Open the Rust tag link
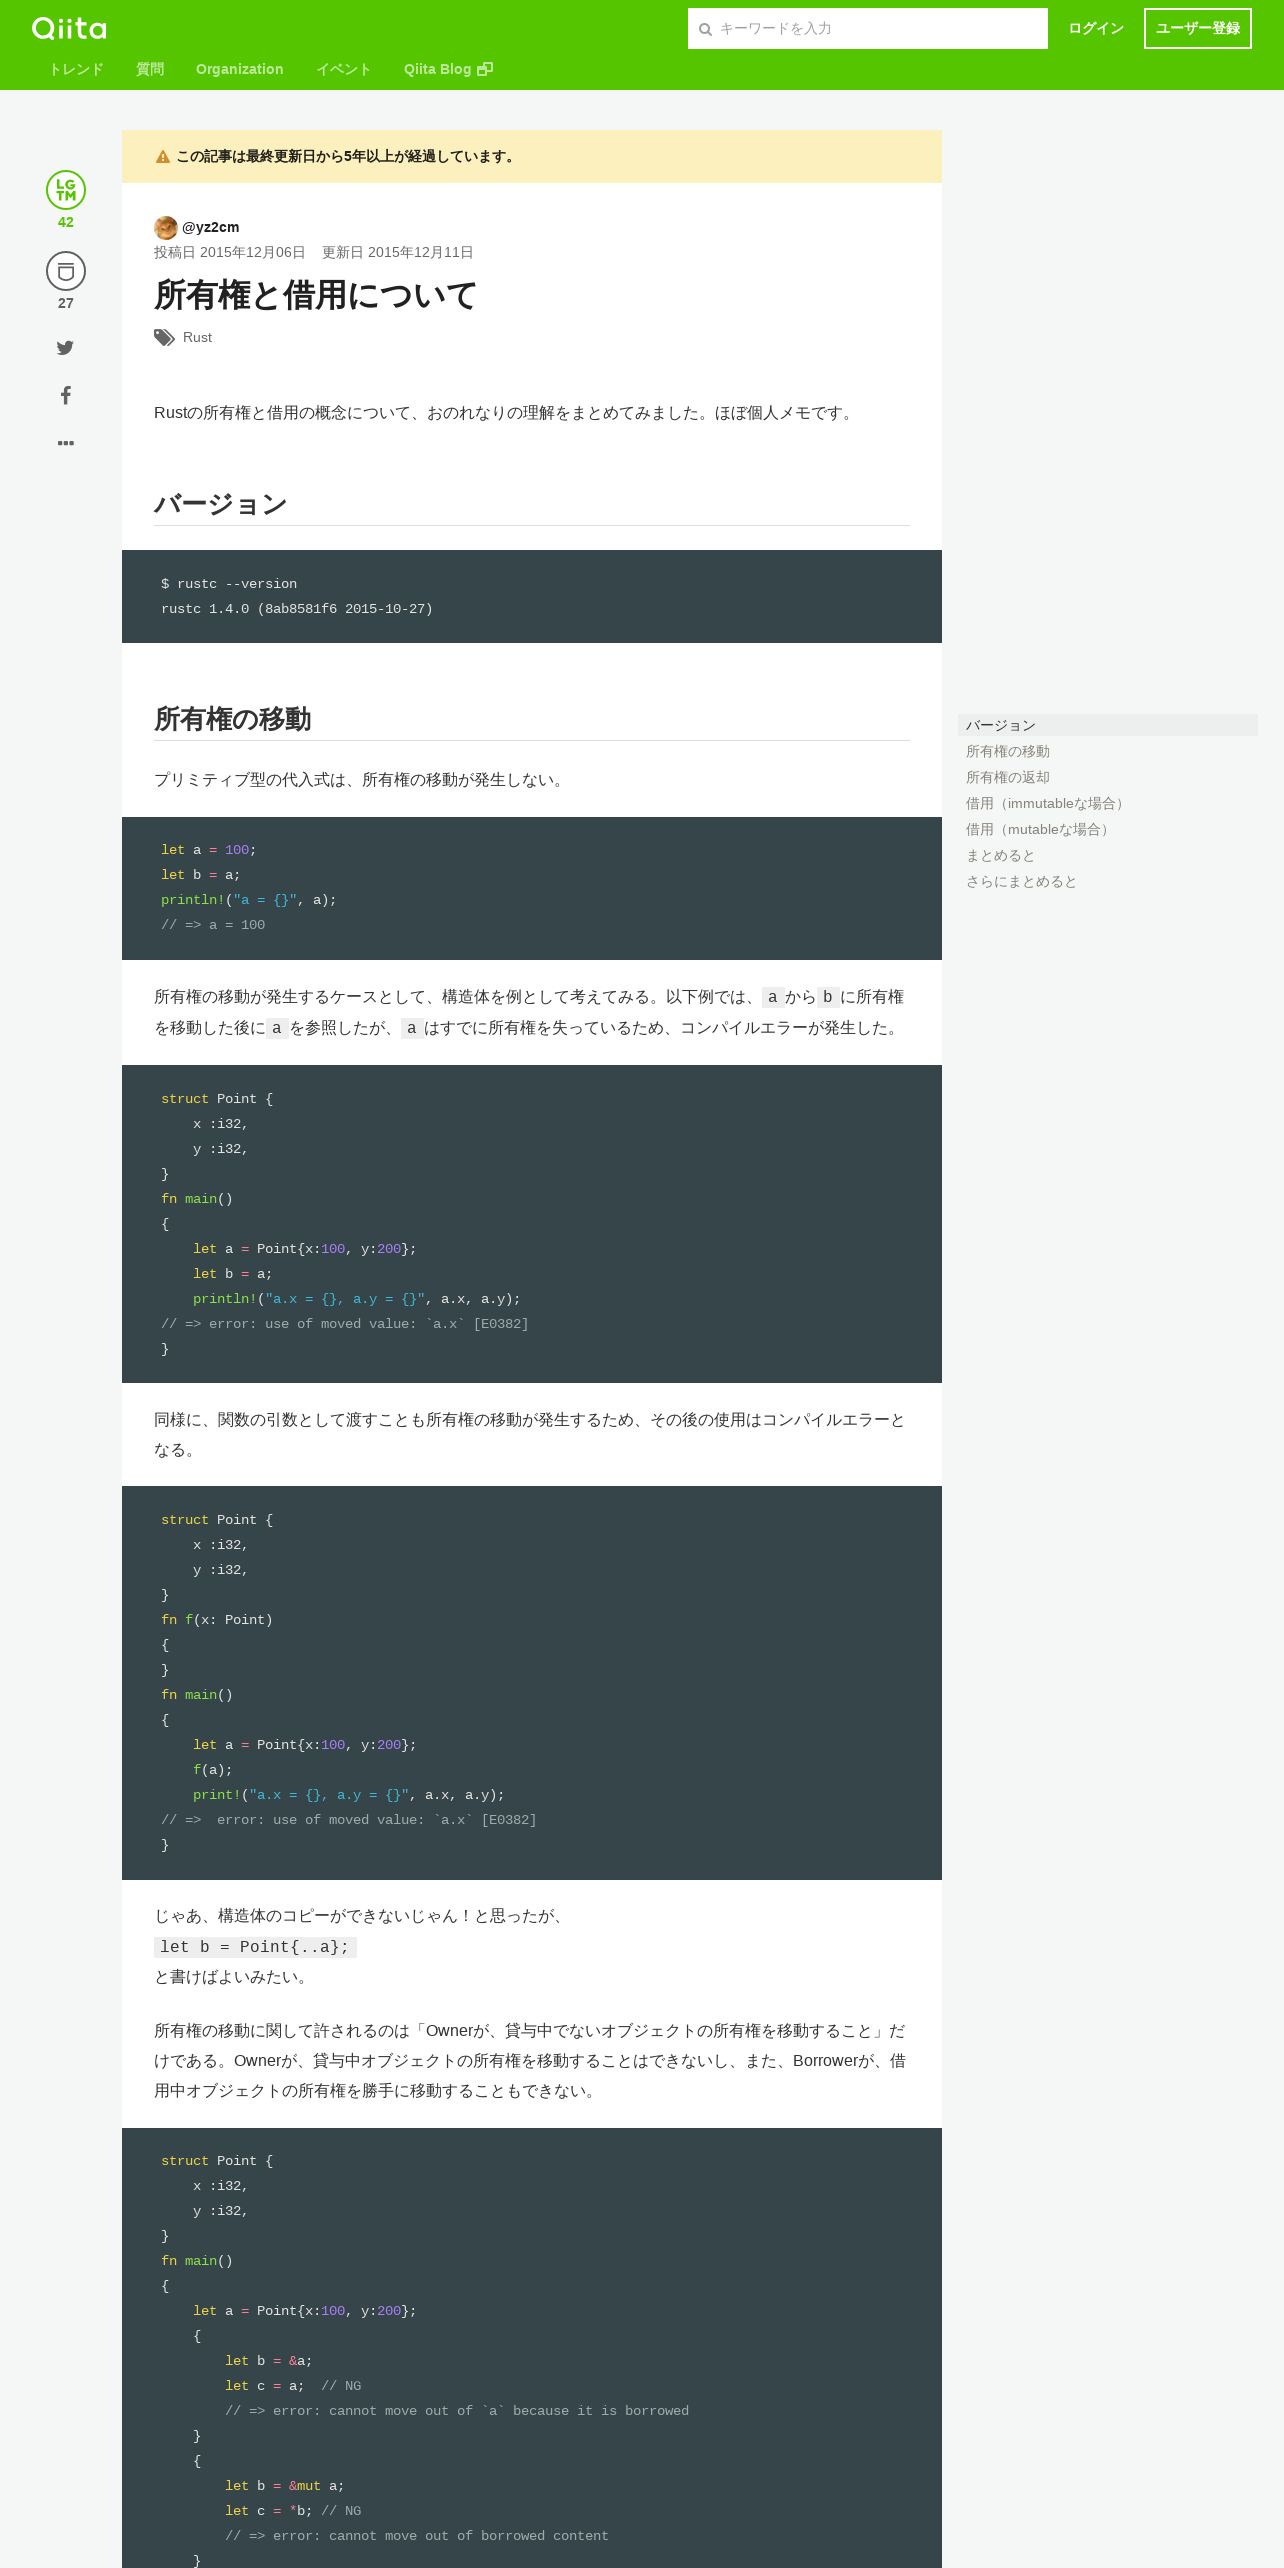Viewport: 1284px width, 2568px height. tap(197, 338)
